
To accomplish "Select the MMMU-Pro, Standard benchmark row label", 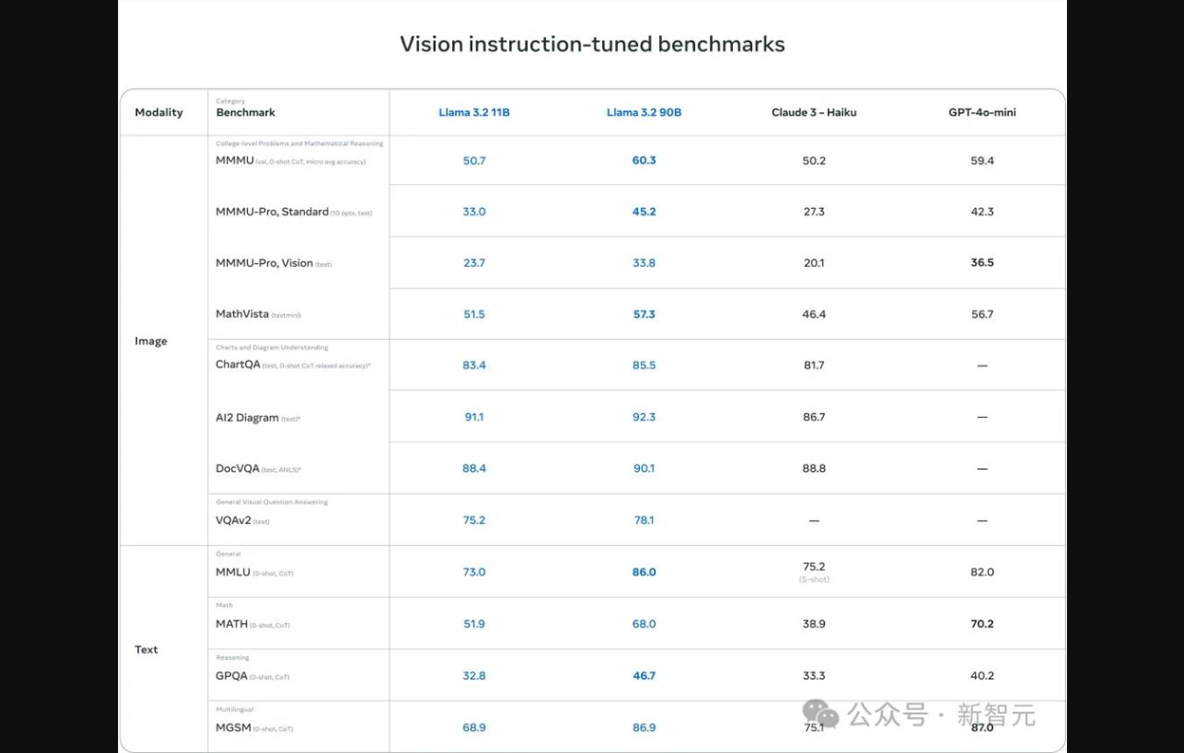I will [272, 212].
